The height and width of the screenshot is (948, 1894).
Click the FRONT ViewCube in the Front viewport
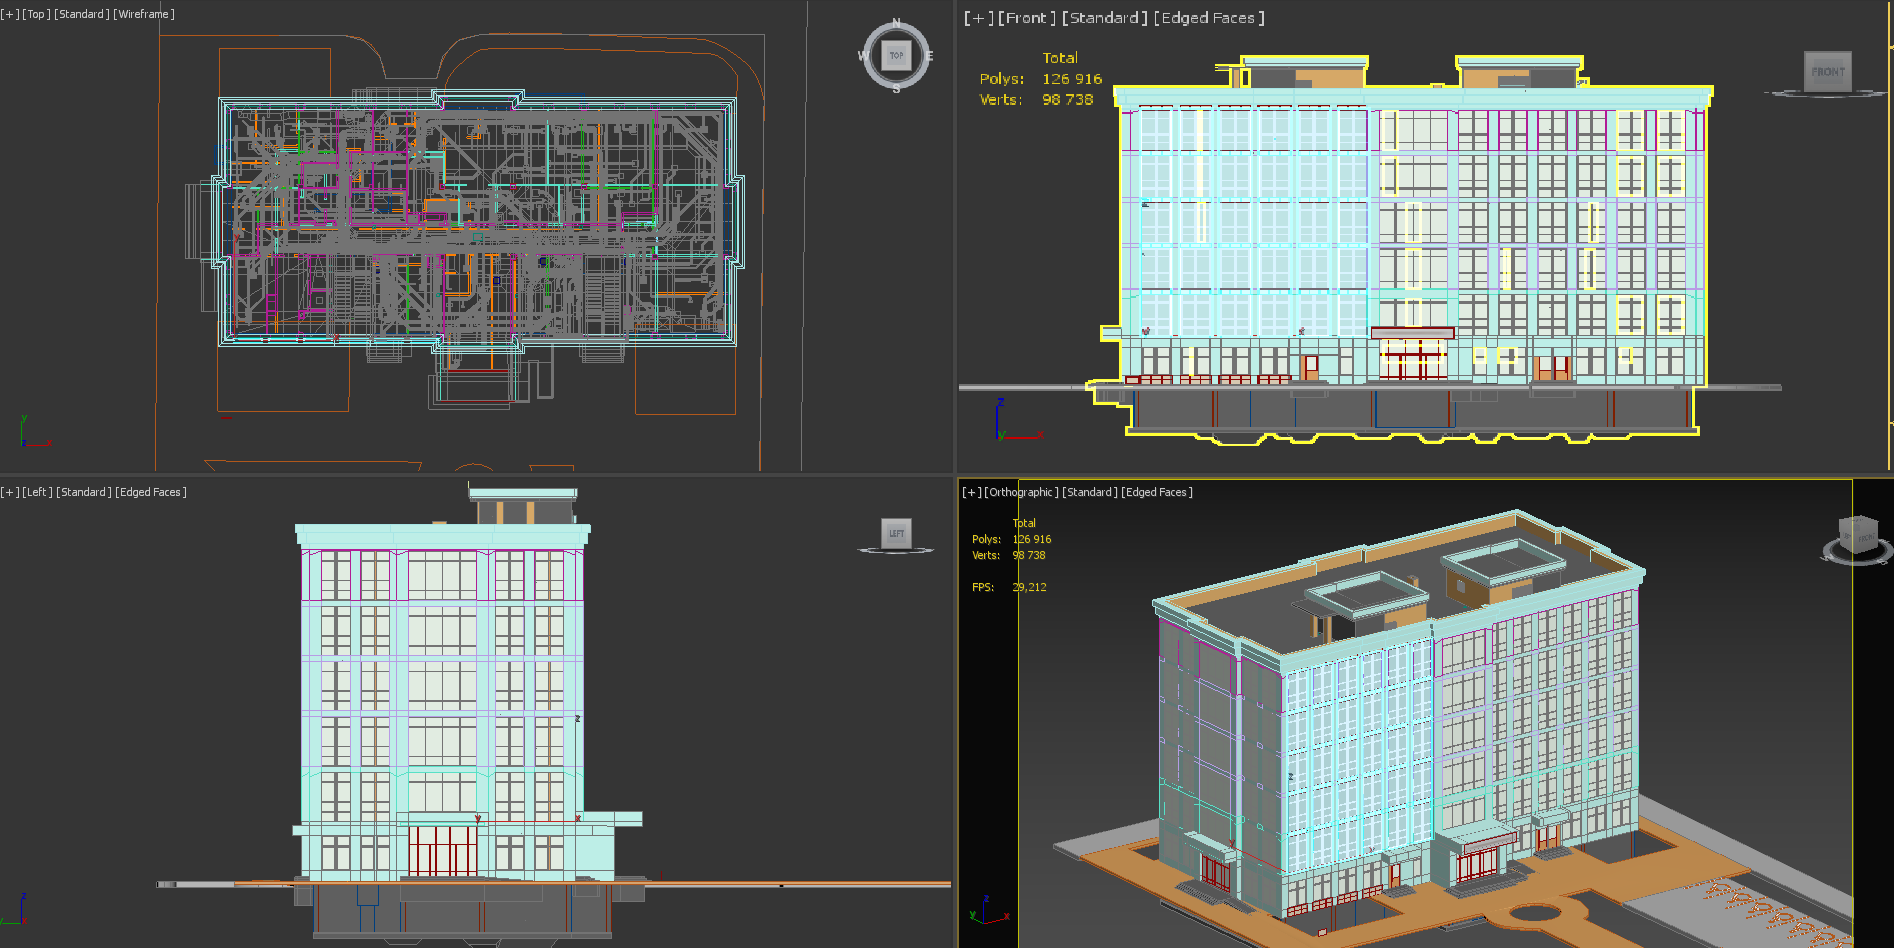point(1827,71)
